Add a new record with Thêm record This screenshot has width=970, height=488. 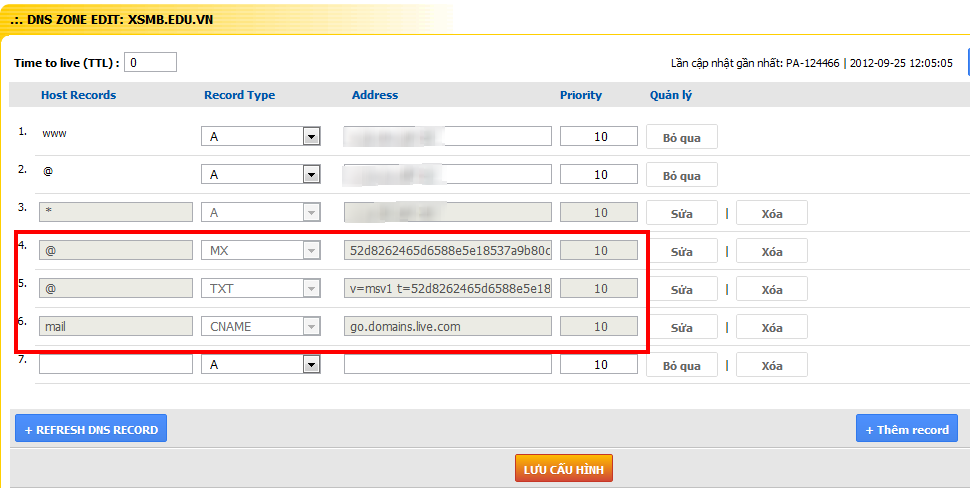click(906, 429)
